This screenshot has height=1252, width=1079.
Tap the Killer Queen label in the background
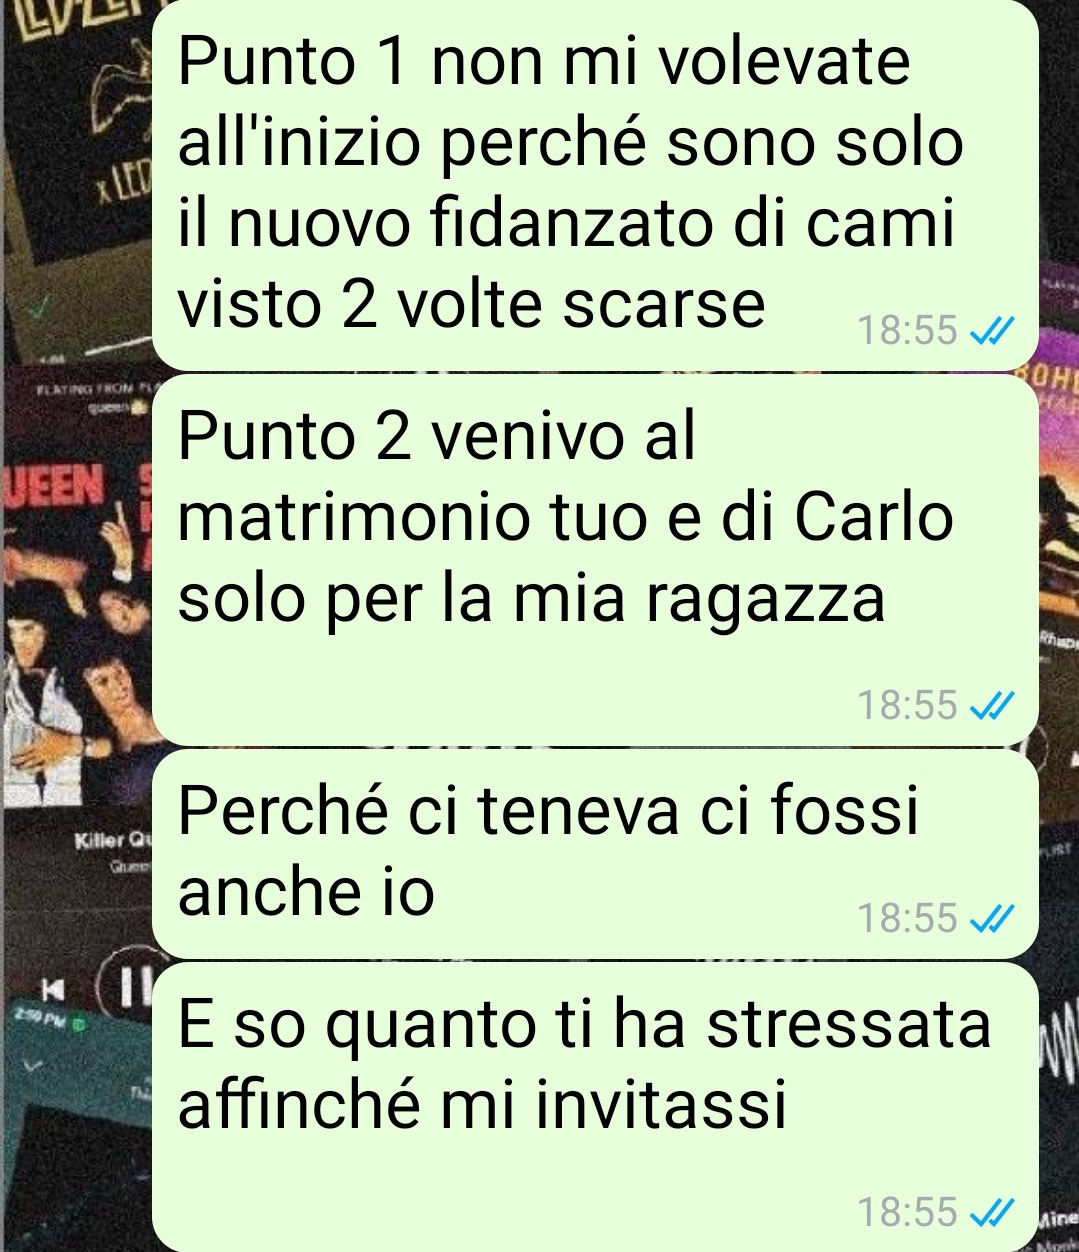pos(112,842)
